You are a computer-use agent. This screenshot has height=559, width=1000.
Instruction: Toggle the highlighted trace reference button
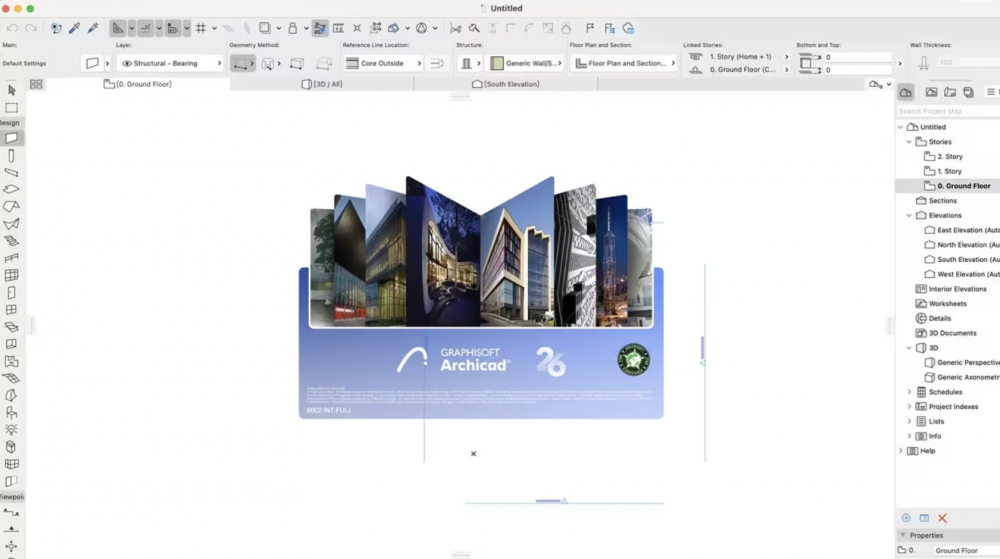coord(320,28)
